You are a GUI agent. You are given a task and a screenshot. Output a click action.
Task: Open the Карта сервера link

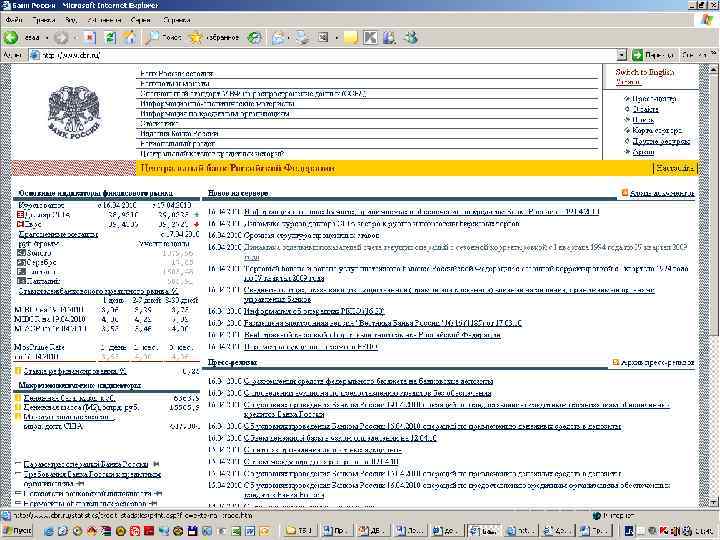(657, 130)
